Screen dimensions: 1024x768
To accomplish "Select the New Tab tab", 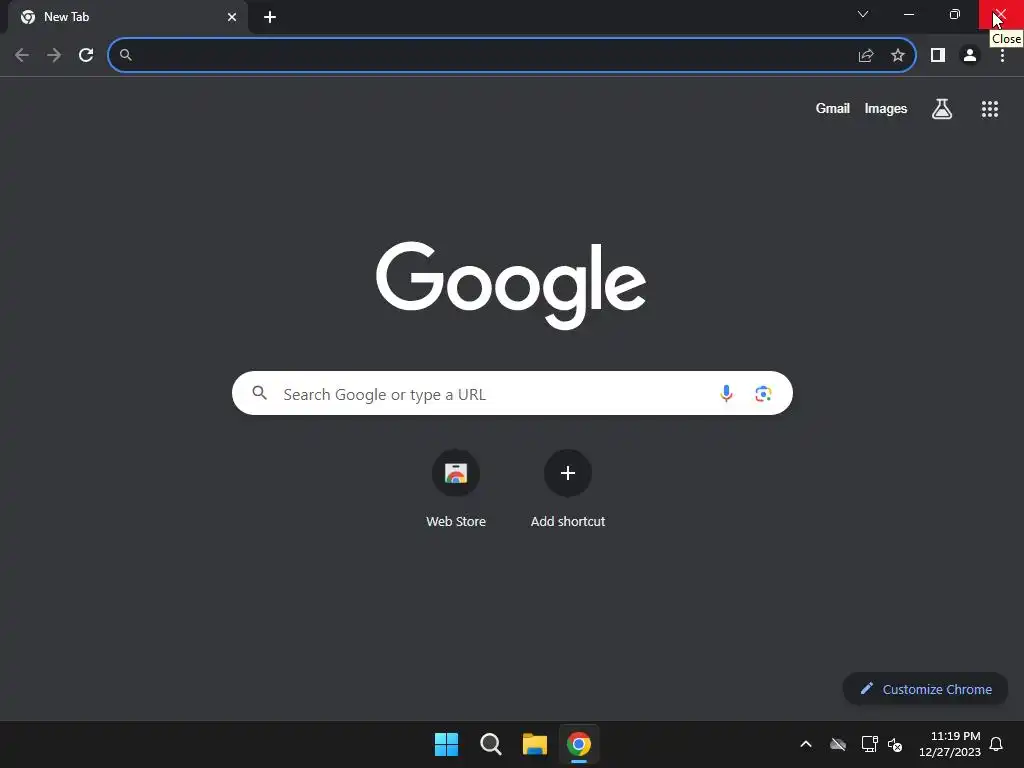I will tap(127, 17).
